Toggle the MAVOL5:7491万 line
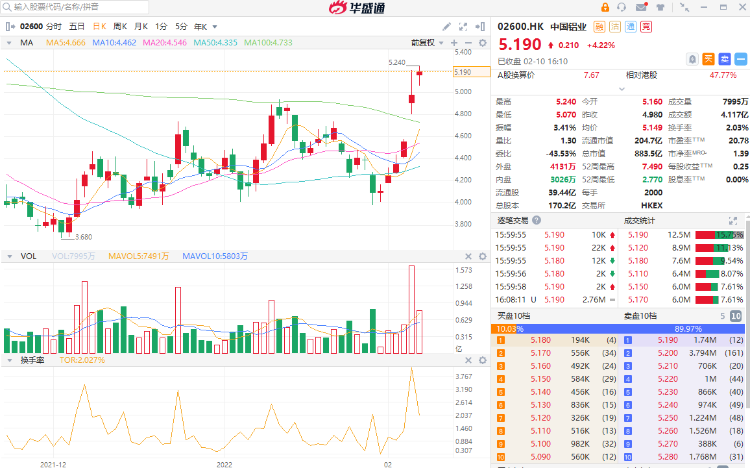Viewport: 750px width, 468px height. [x=139, y=256]
